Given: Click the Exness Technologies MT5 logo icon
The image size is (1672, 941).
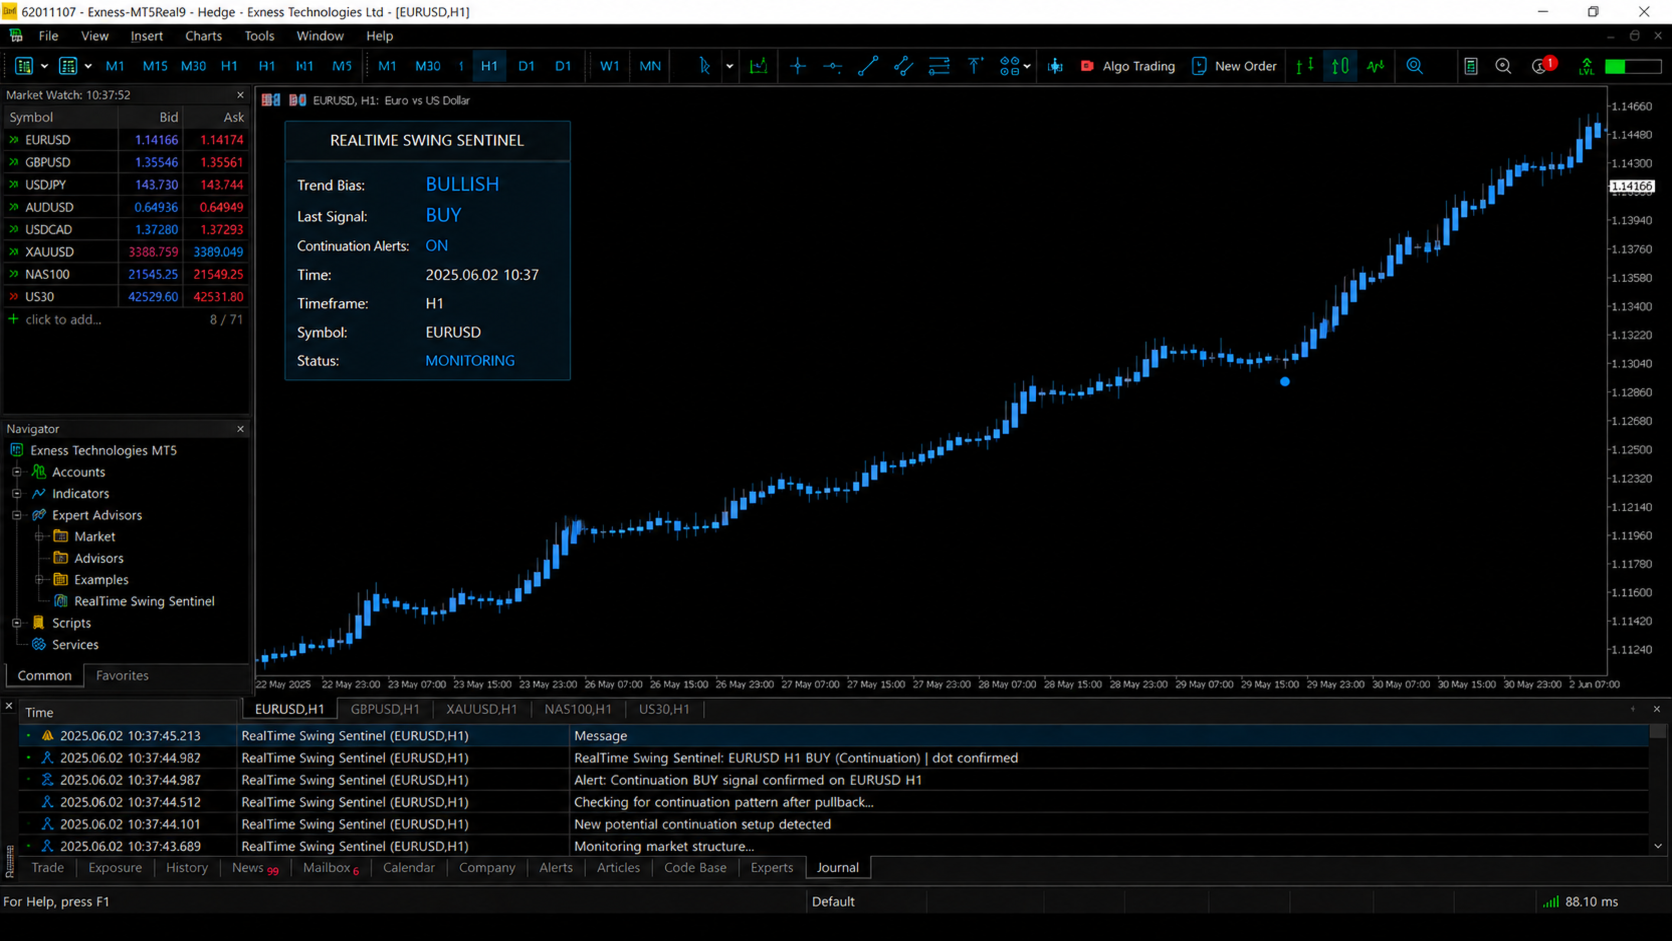Looking at the screenshot, I should click(17, 450).
